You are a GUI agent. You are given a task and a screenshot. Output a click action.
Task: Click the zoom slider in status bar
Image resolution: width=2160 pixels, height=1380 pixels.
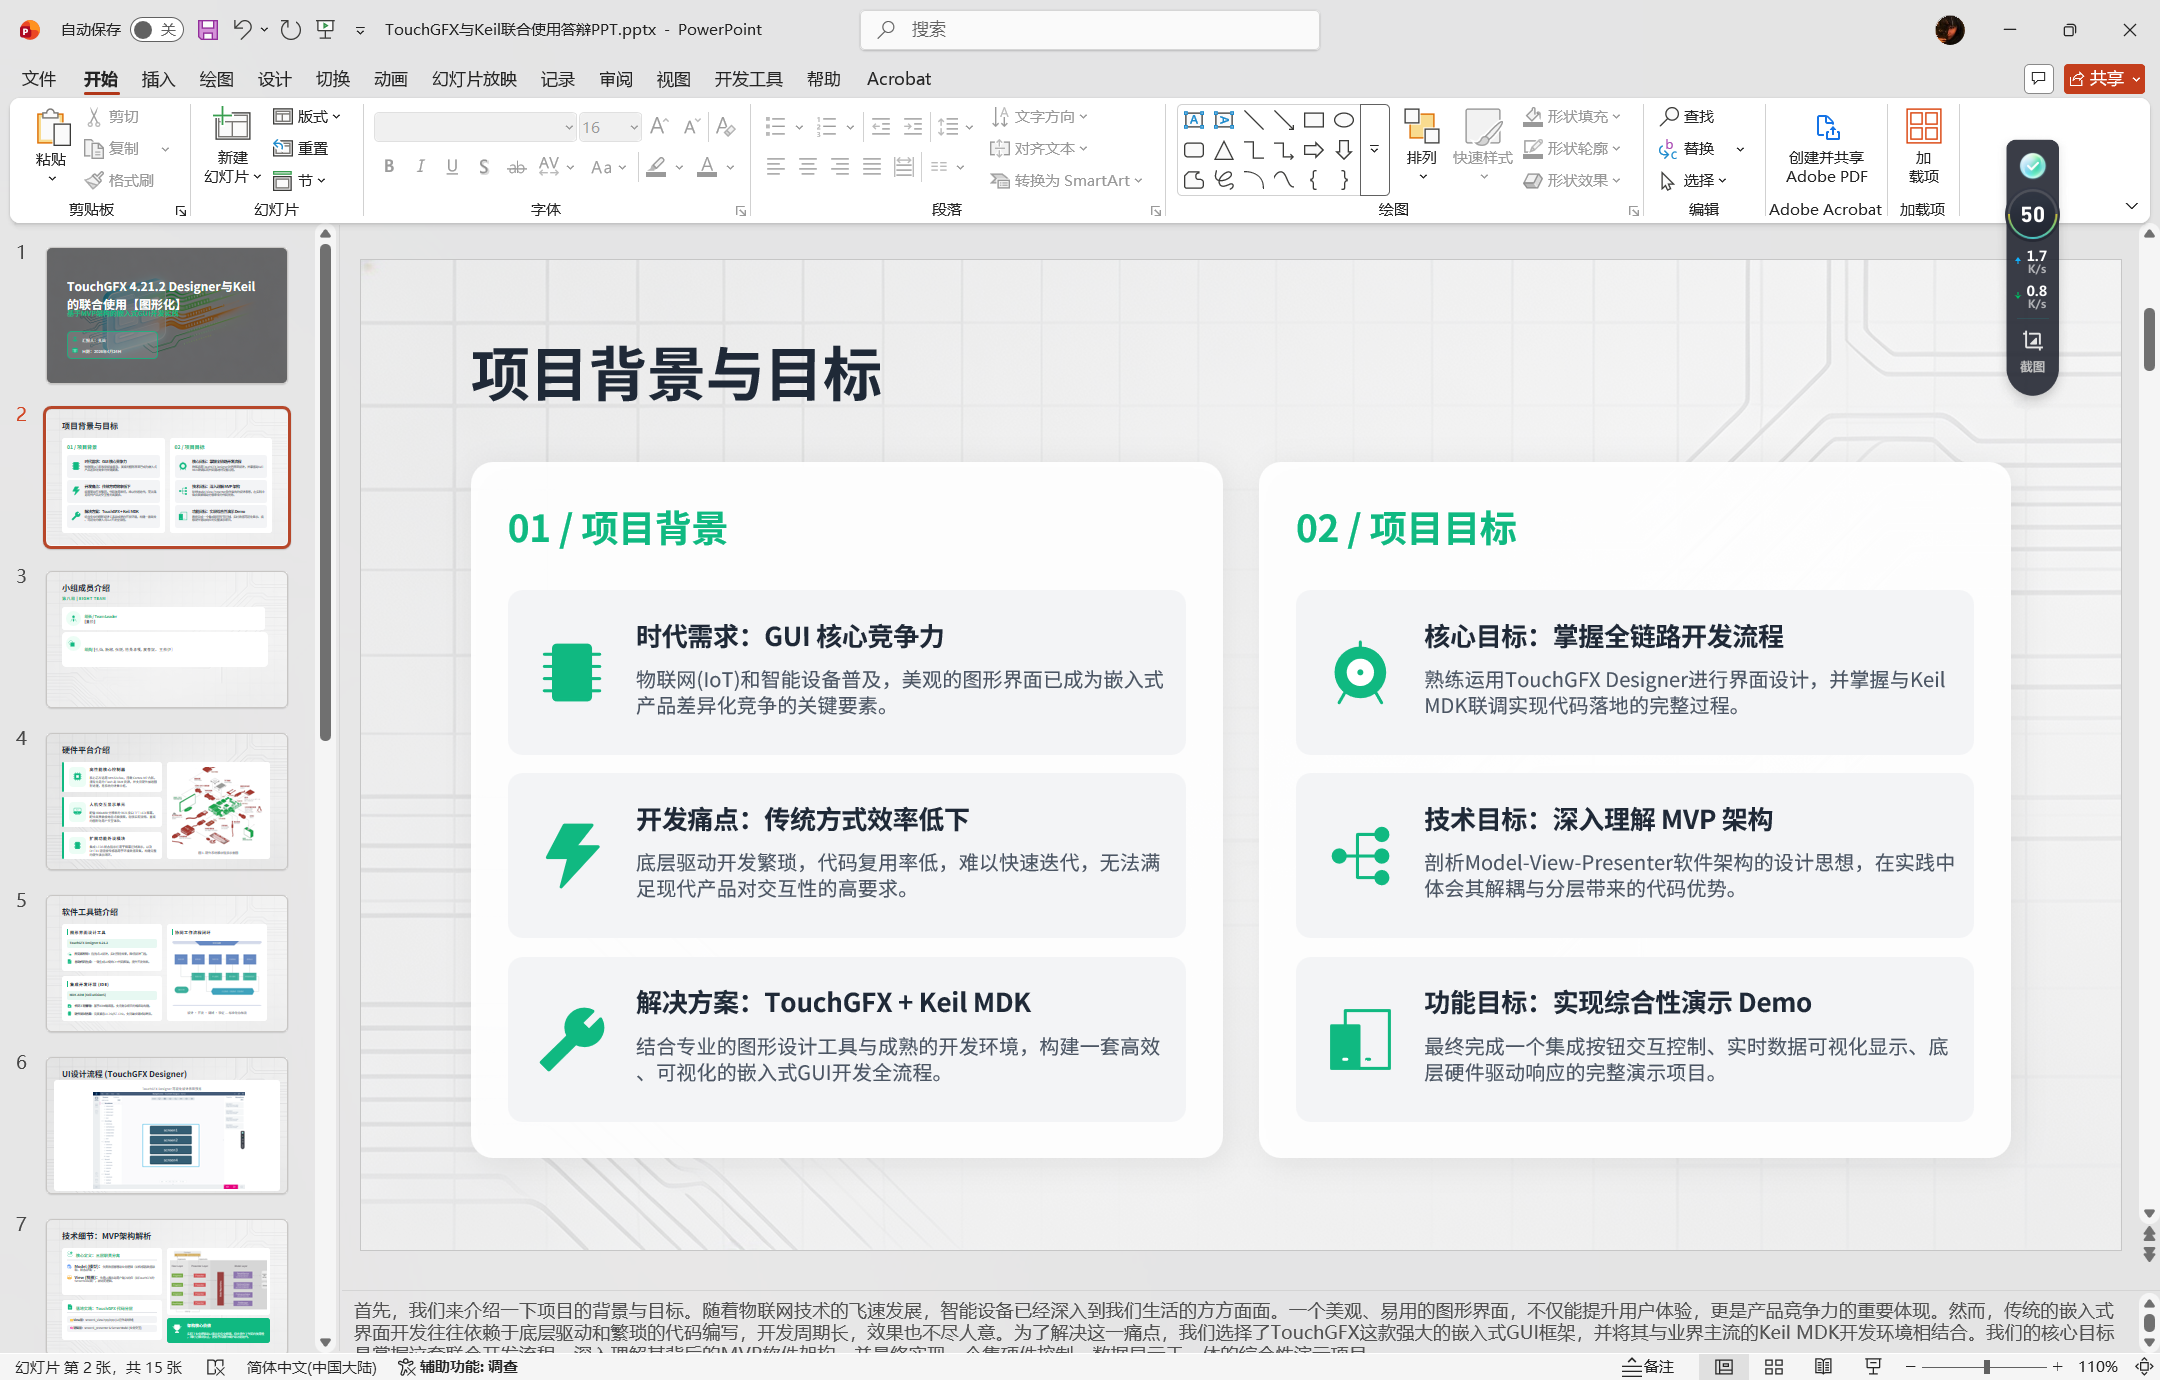pos(1986,1366)
